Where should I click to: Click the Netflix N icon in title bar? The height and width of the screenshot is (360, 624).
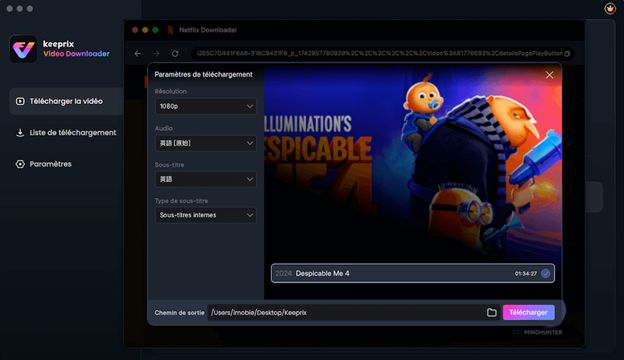point(170,30)
